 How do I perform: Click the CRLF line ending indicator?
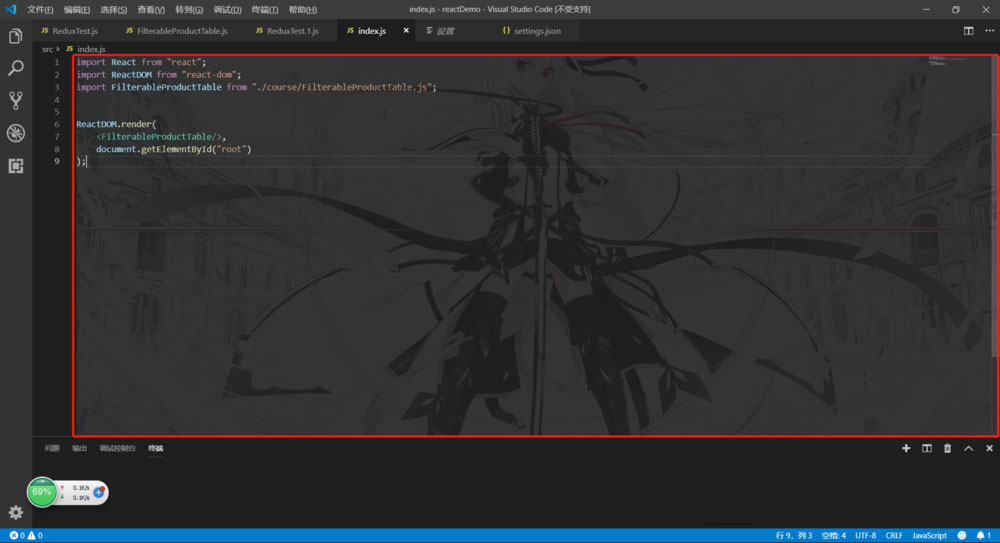click(894, 536)
